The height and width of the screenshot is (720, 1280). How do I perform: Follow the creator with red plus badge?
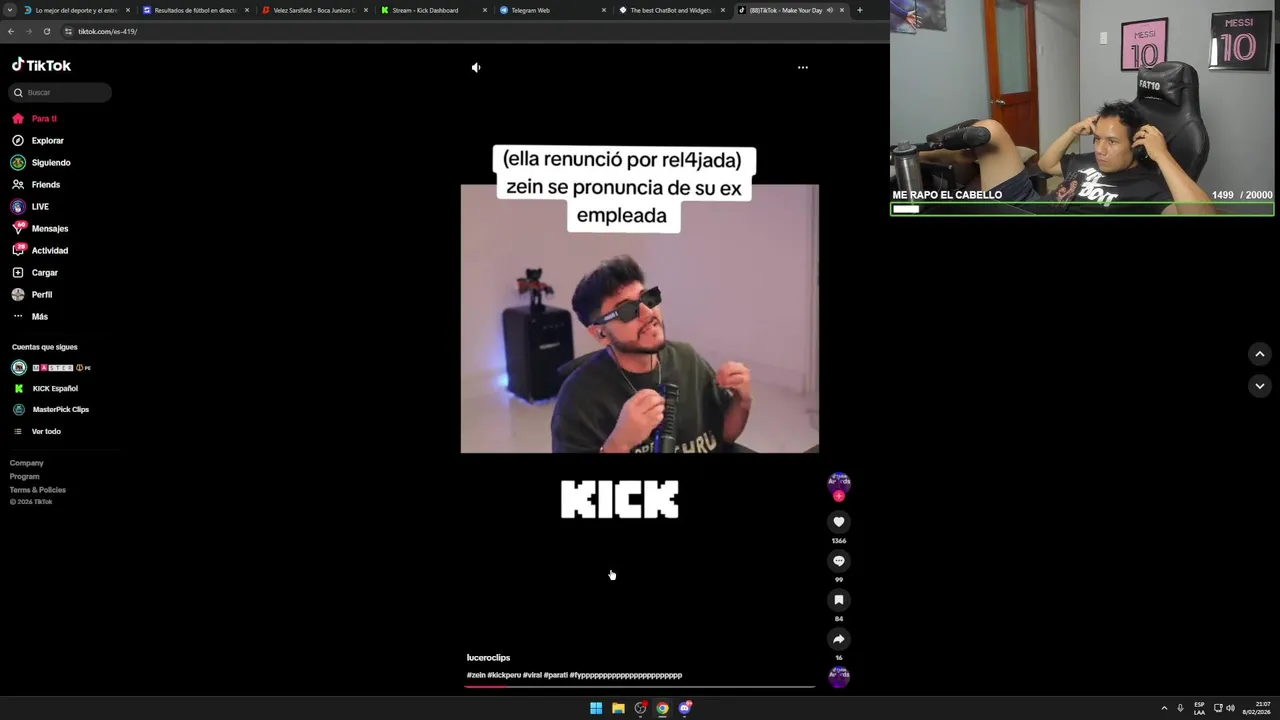(x=839, y=496)
